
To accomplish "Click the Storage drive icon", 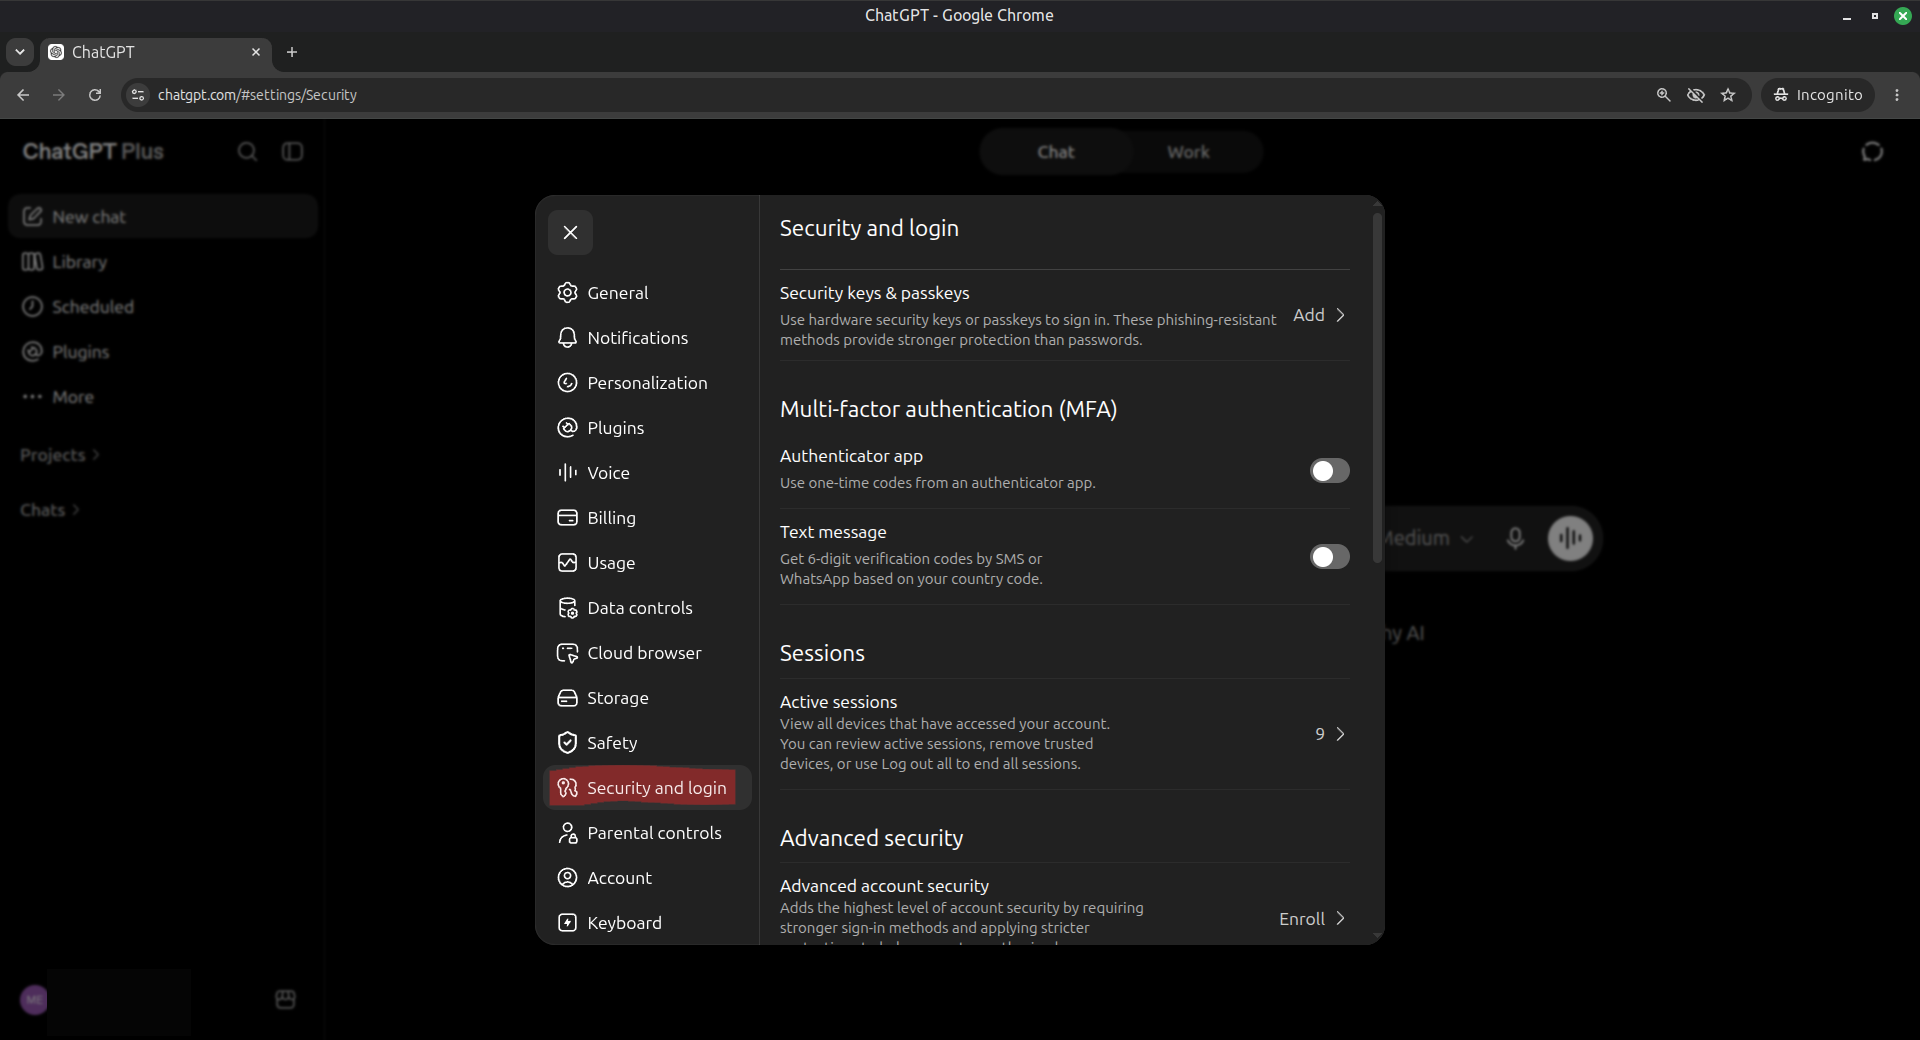I will pos(567,698).
